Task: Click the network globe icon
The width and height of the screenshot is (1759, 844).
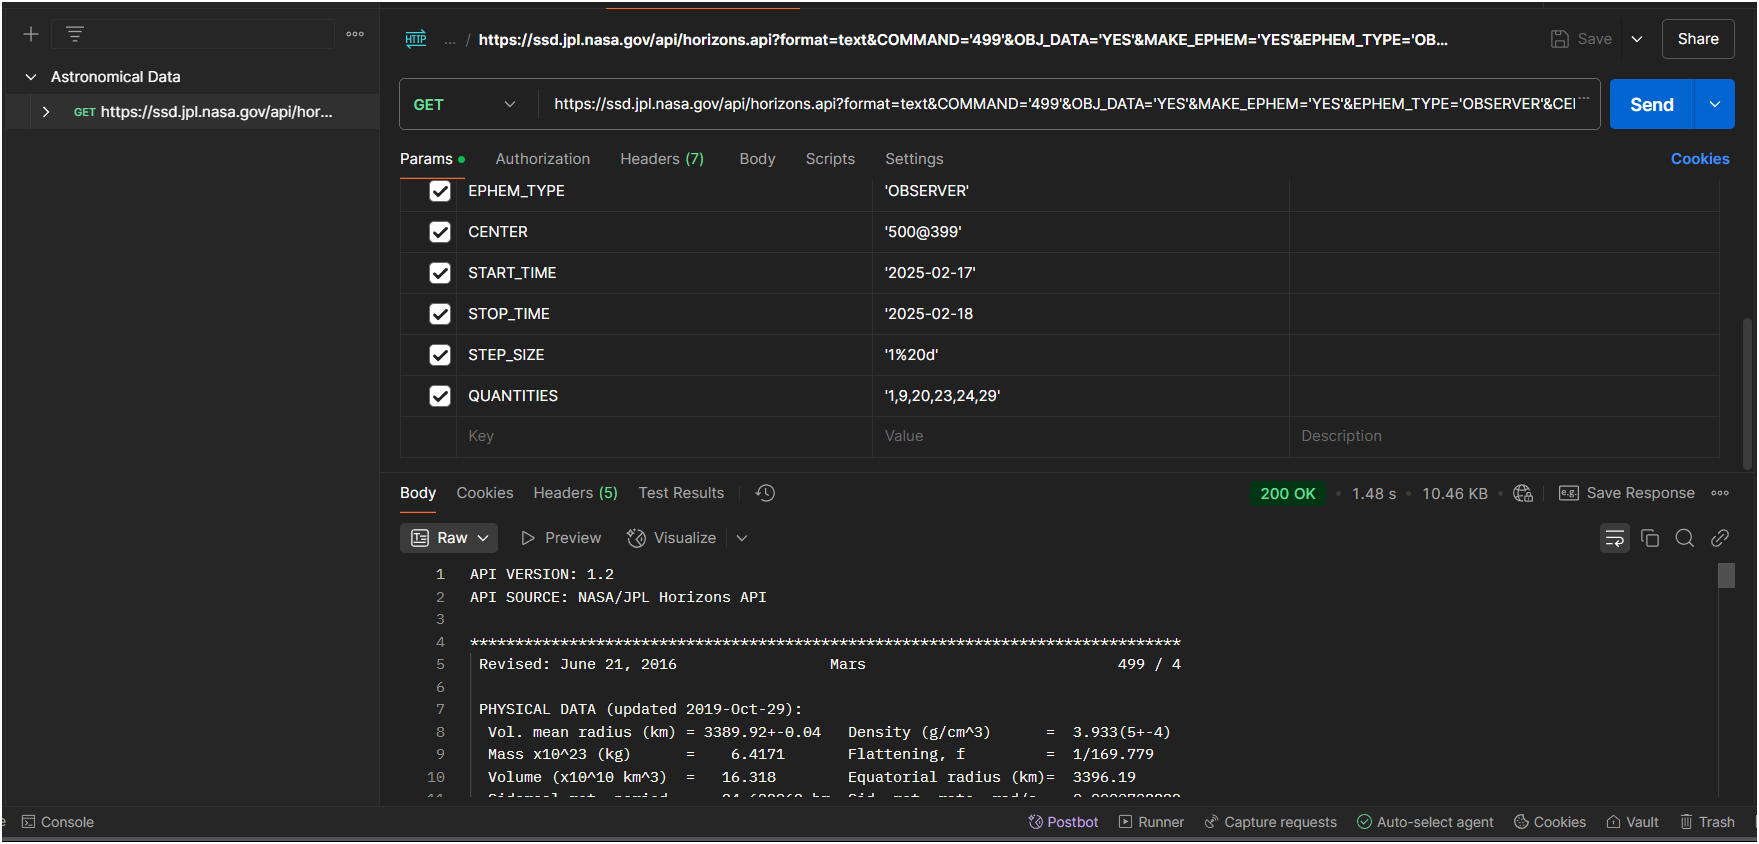Action: pyautogui.click(x=1523, y=493)
